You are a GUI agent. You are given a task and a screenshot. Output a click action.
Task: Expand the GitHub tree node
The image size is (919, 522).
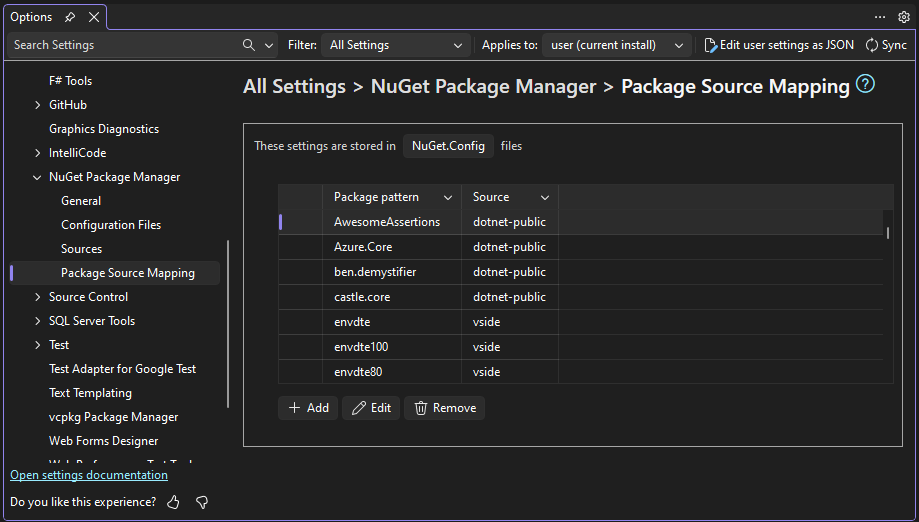(x=38, y=105)
